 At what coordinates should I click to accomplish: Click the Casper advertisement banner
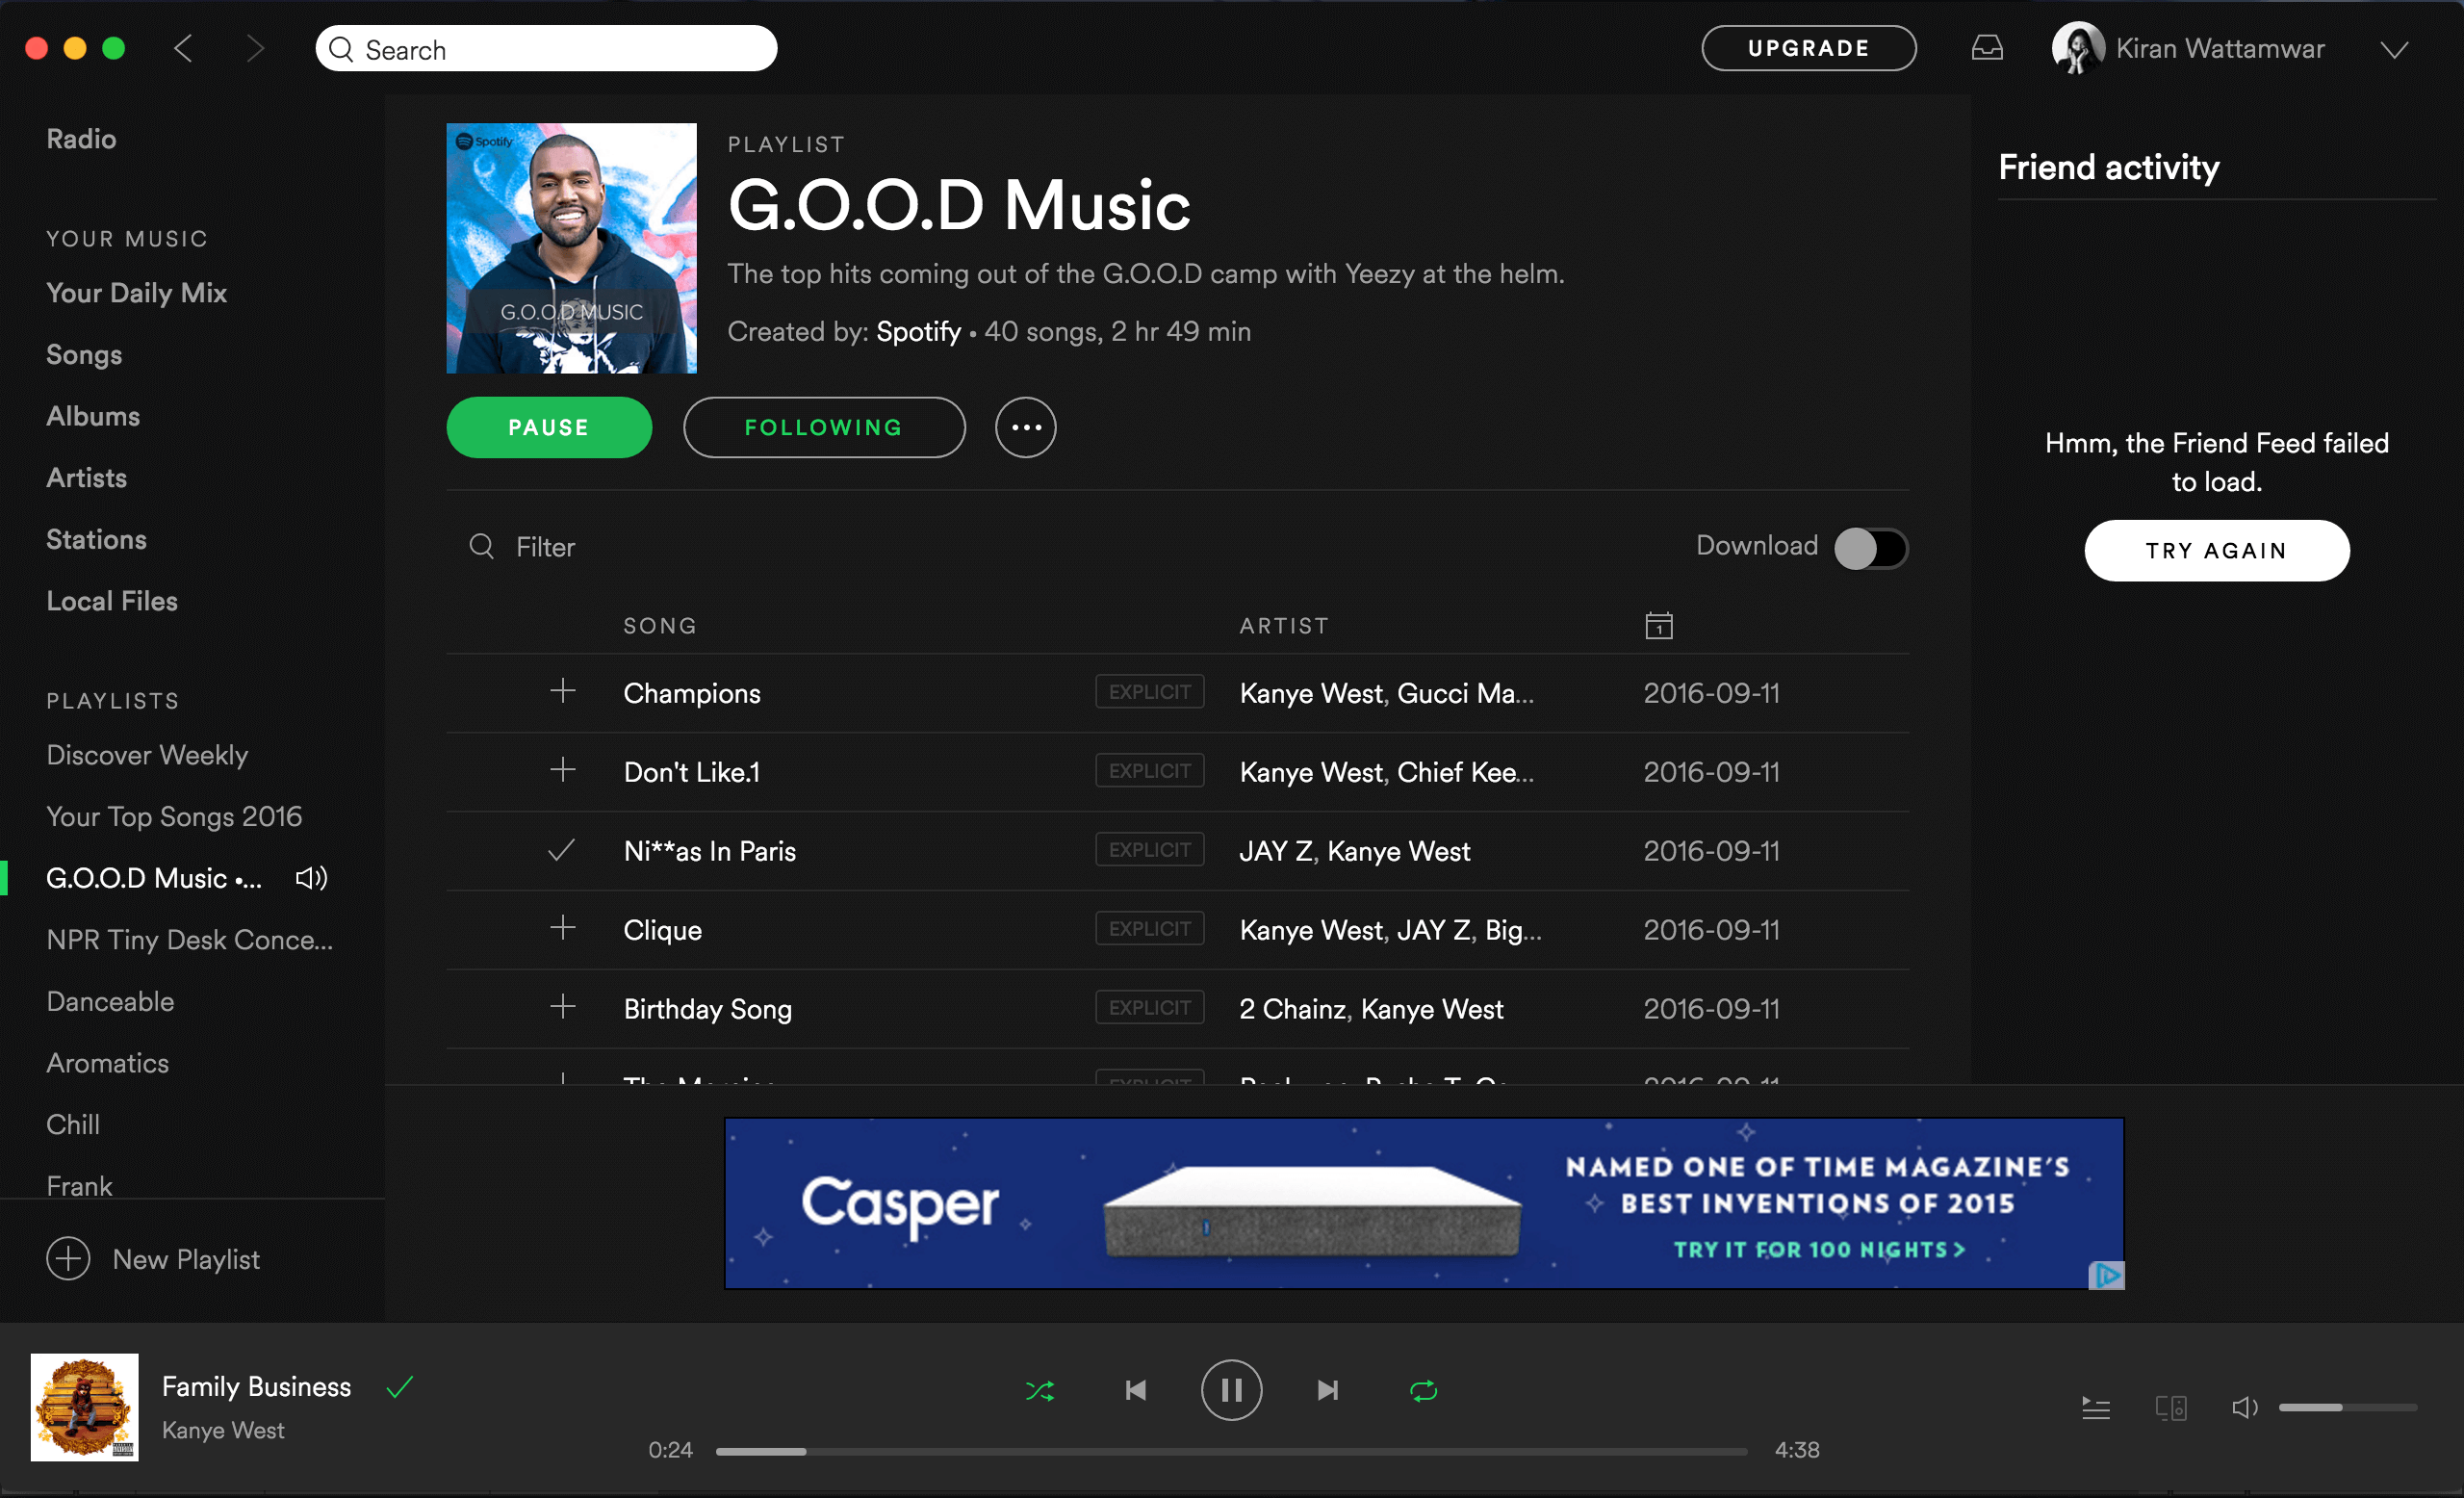[x=1424, y=1203]
